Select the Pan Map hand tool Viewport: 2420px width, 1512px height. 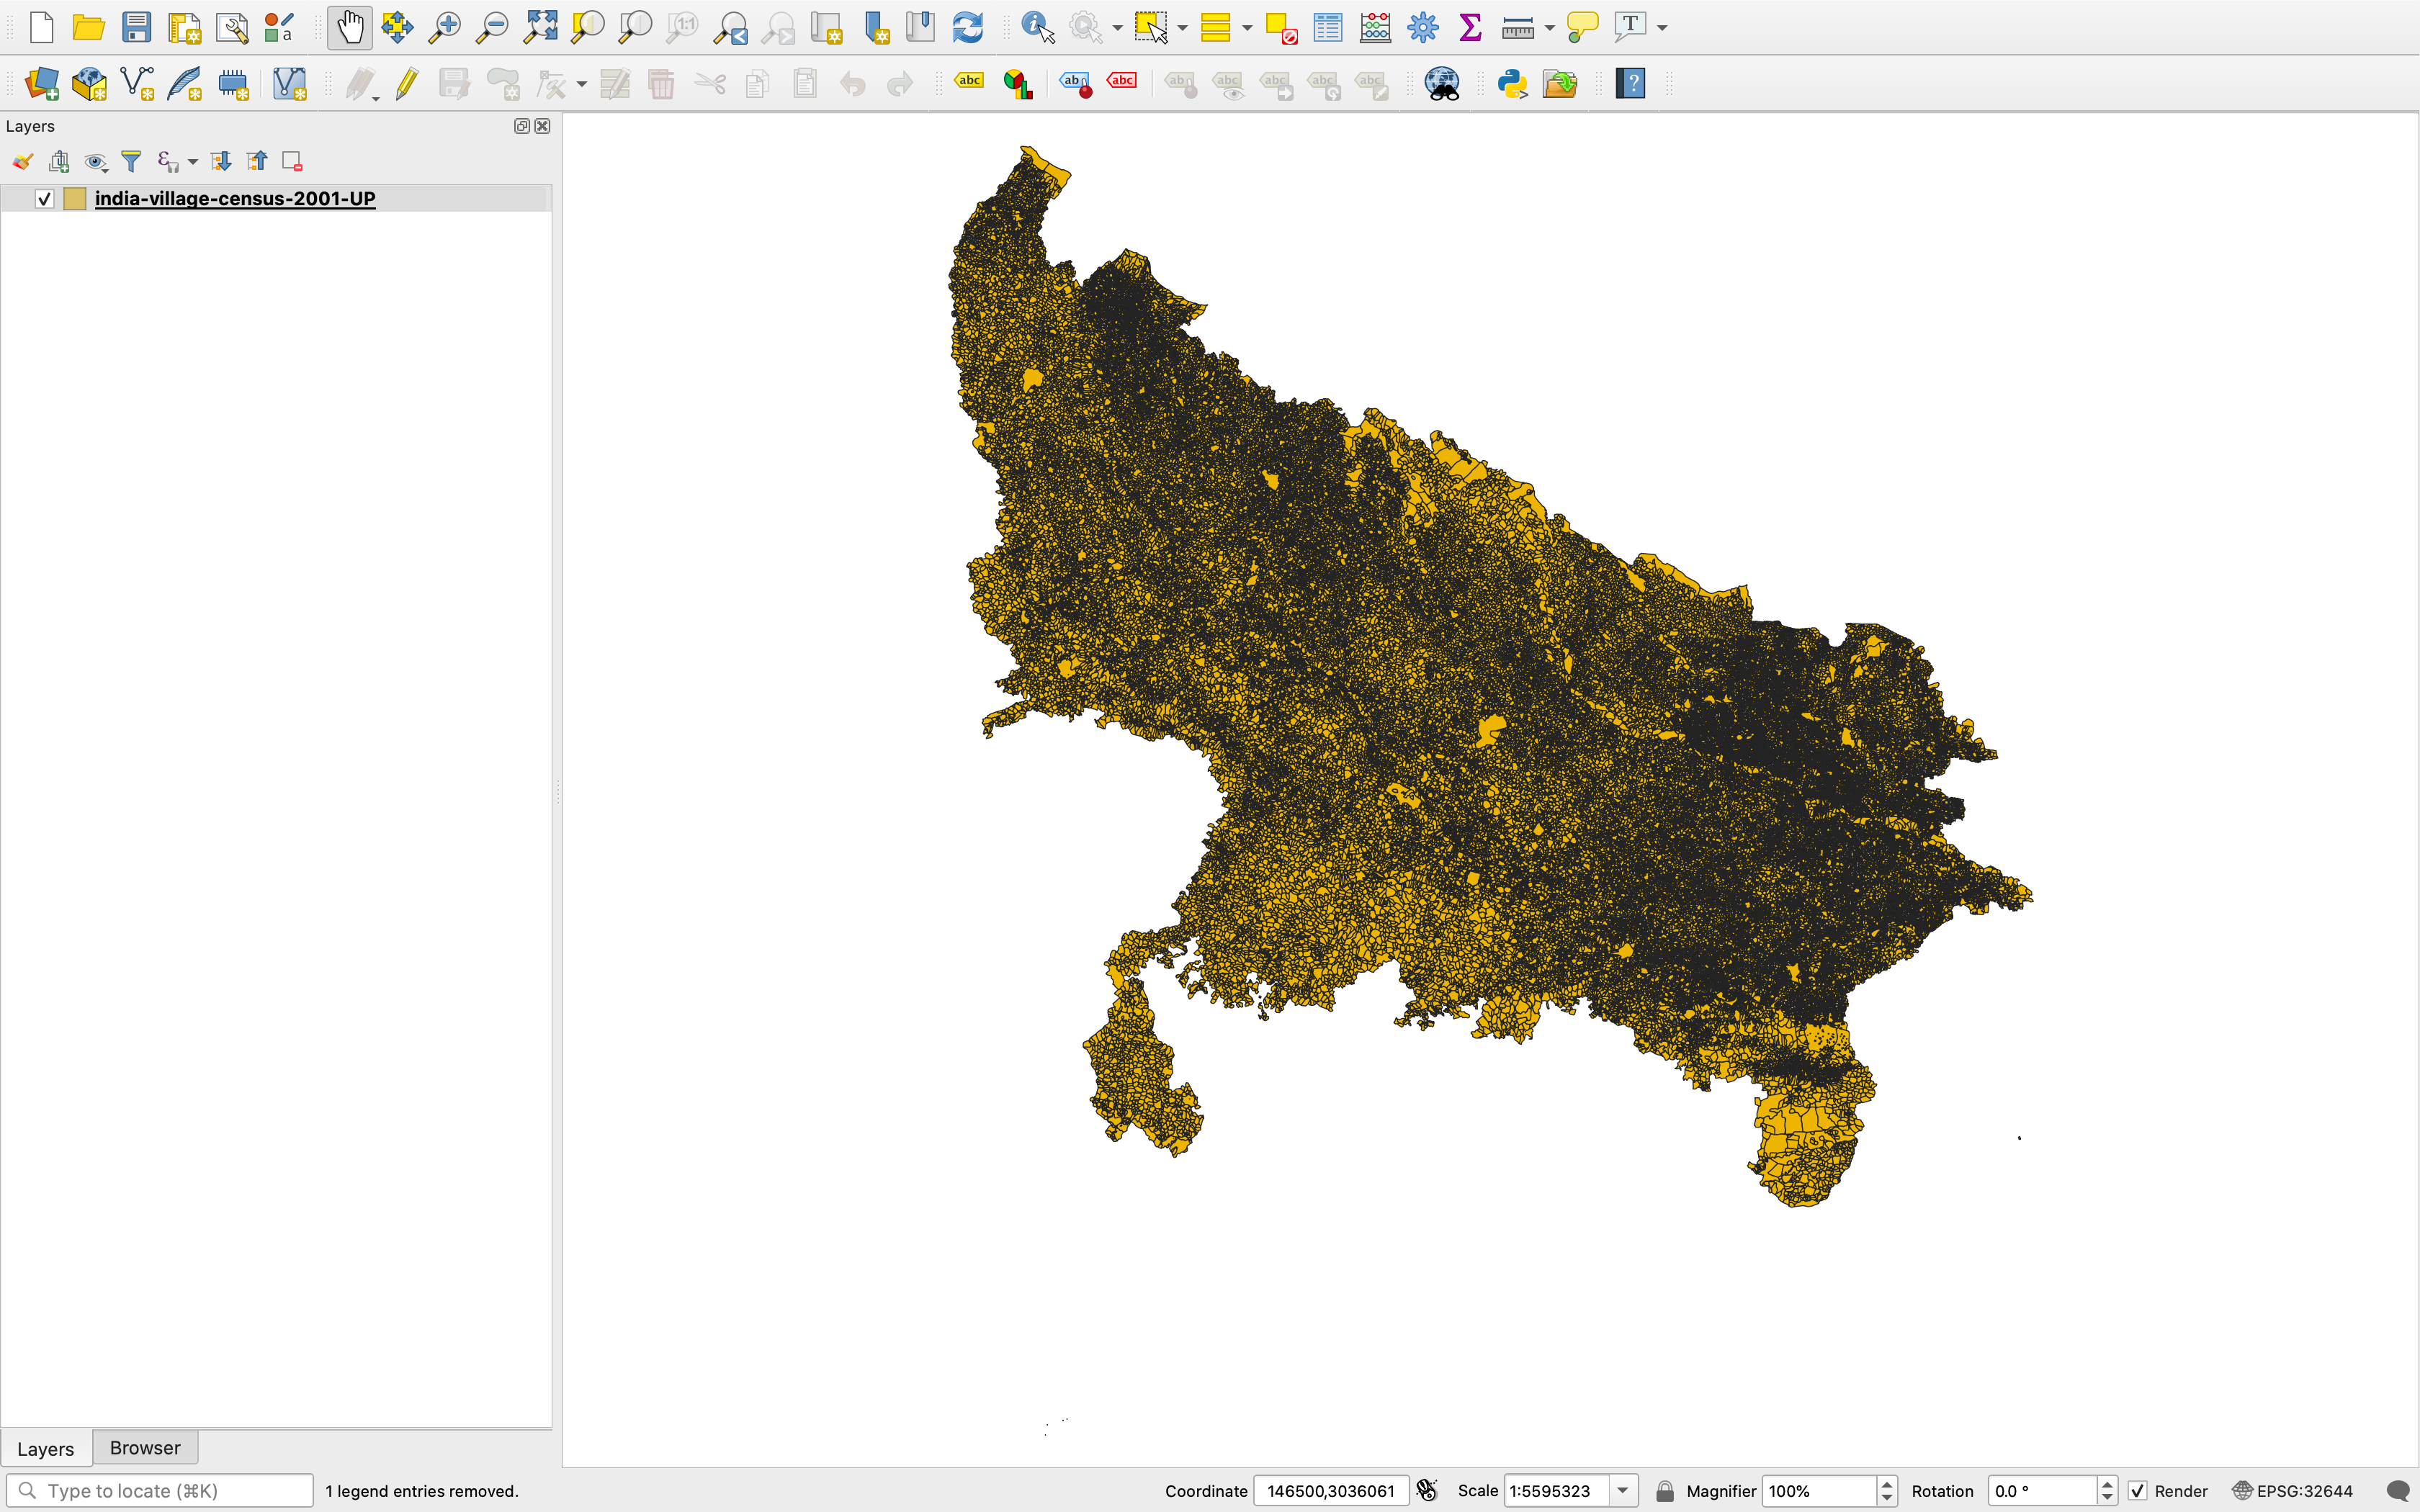tap(349, 27)
